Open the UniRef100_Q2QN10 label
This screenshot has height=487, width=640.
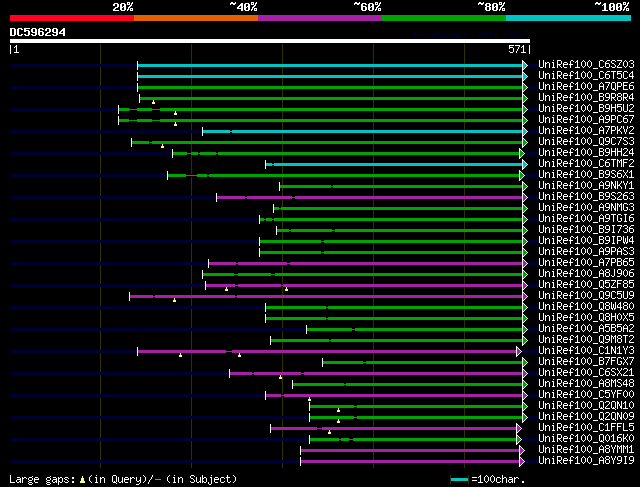point(586,406)
